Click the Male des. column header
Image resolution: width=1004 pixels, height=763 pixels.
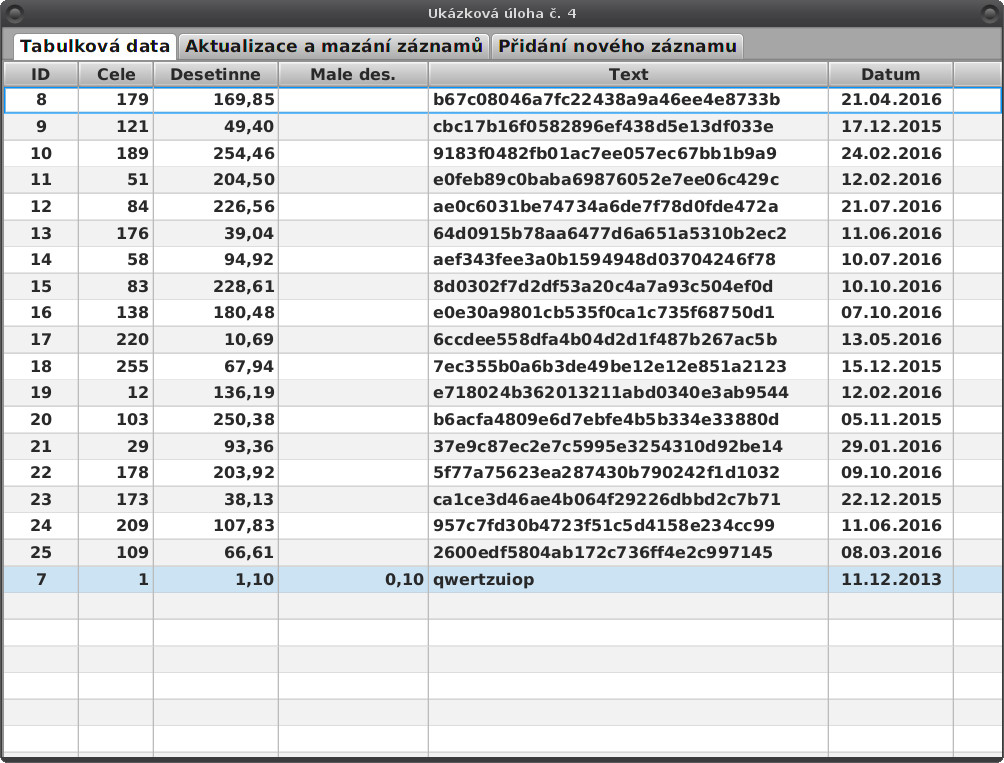pos(353,74)
